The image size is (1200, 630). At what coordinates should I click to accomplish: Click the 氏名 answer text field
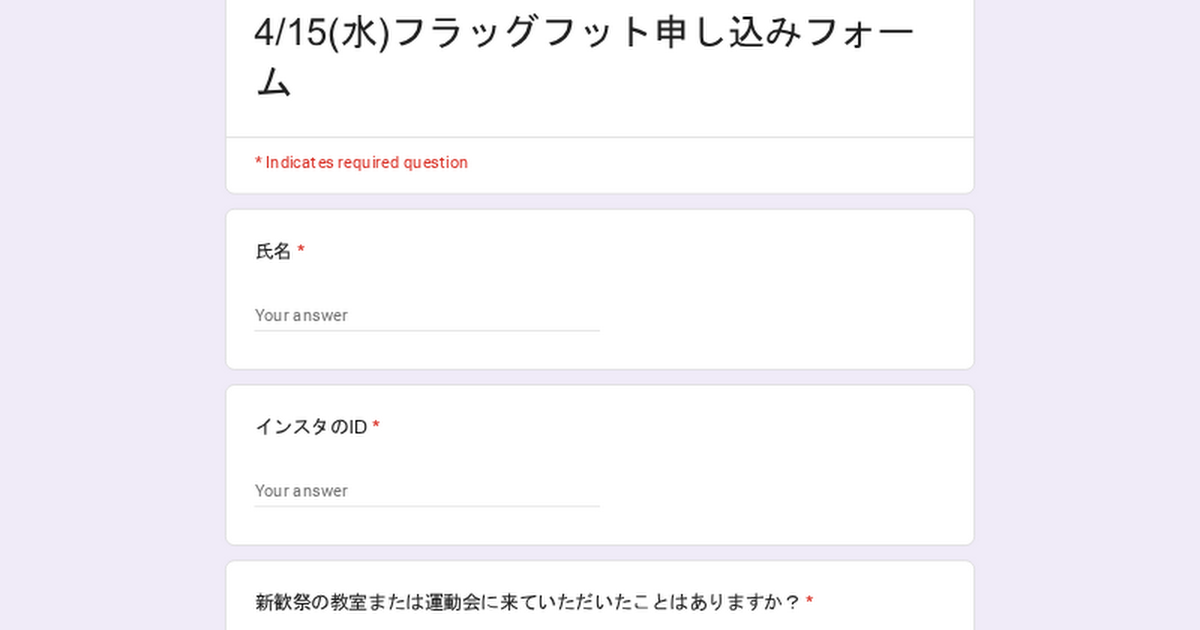[x=427, y=315]
